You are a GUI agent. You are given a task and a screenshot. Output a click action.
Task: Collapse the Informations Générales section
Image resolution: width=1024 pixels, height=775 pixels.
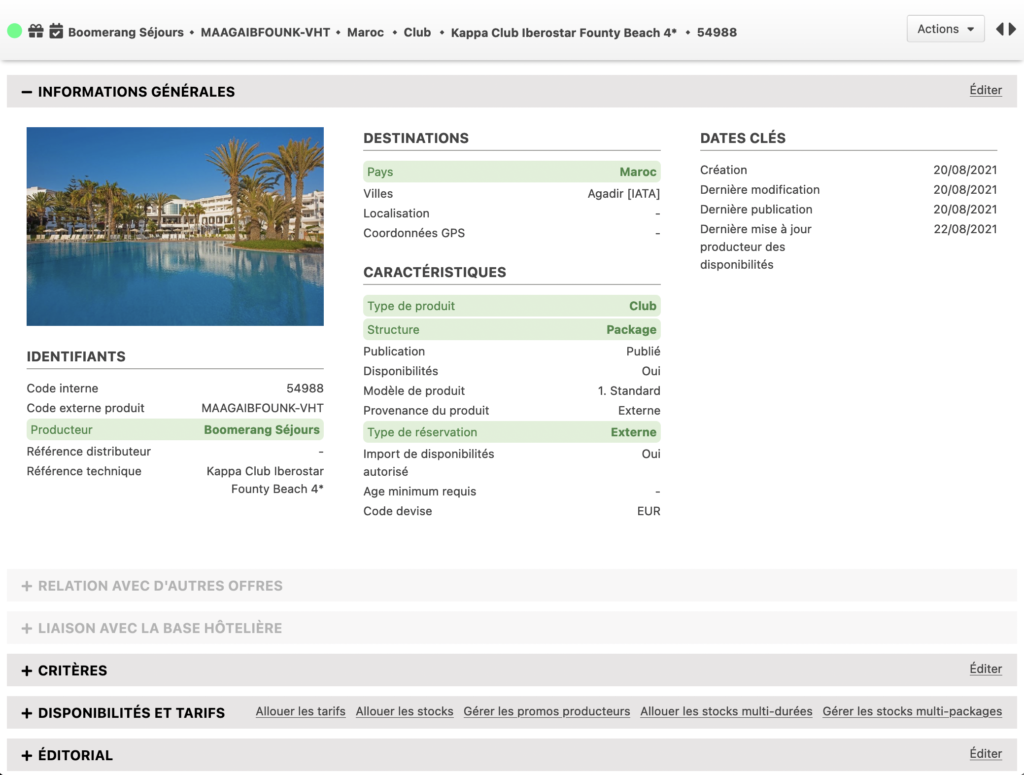click(27, 92)
